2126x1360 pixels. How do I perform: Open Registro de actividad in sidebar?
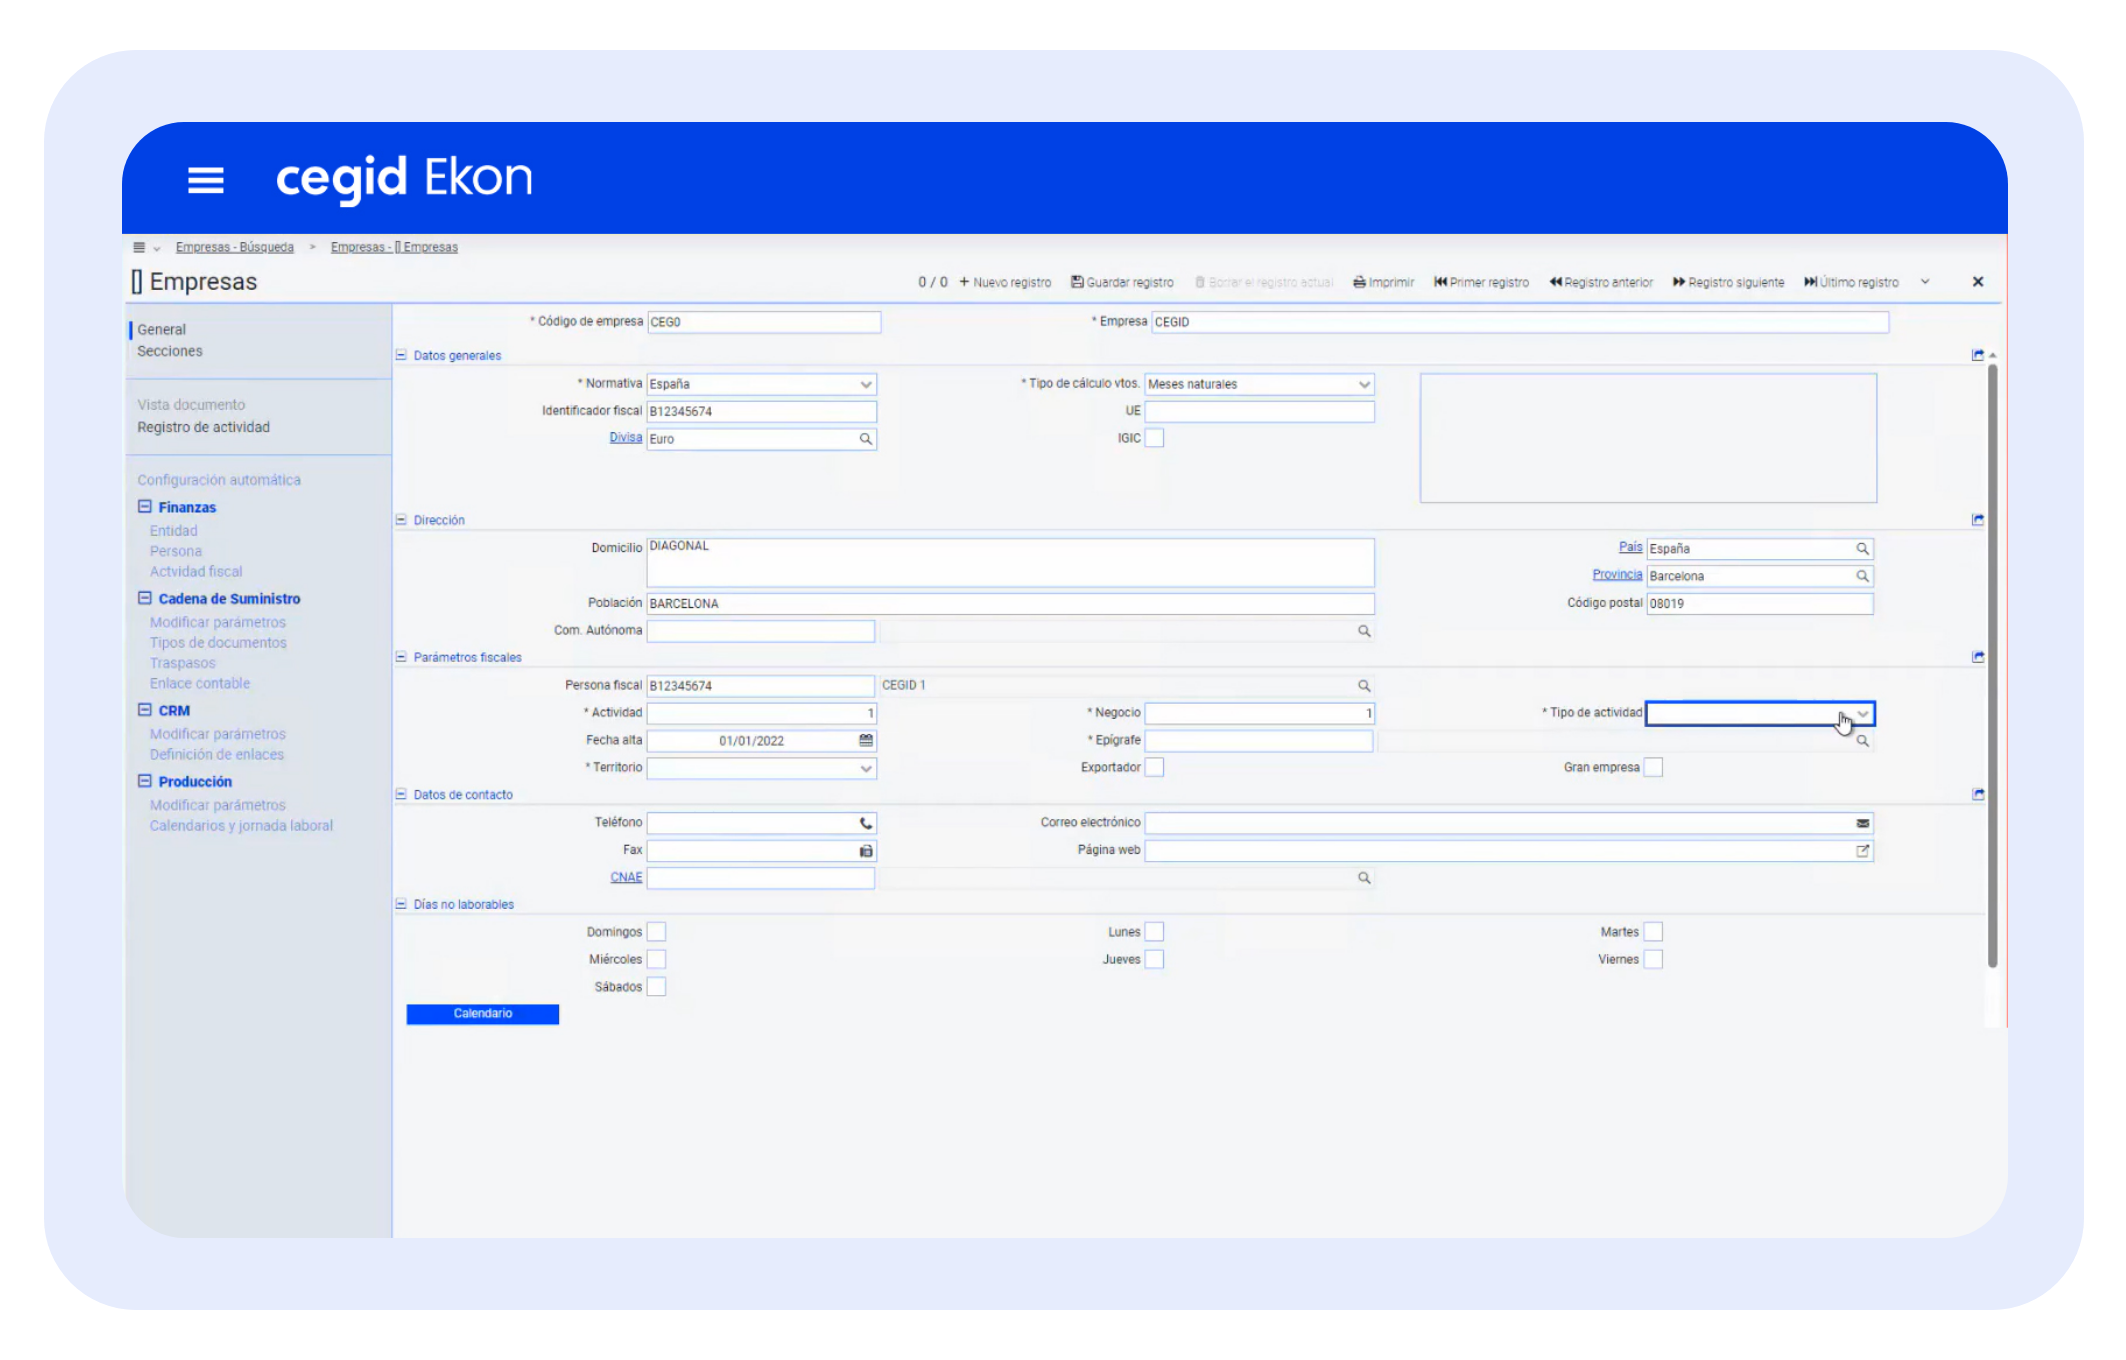[x=203, y=427]
